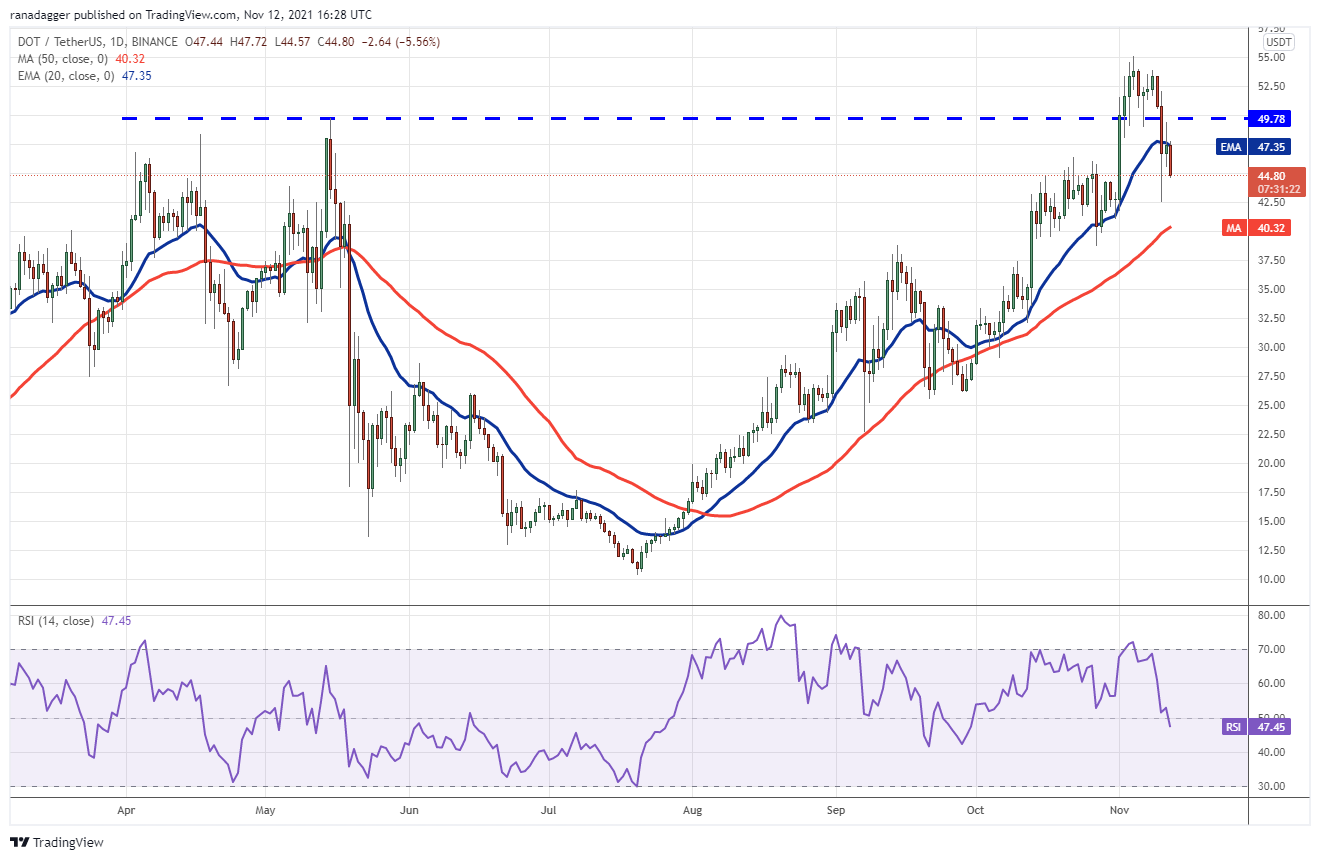Click the Jul label on time axis
Viewport: 1320px width, 860px height.
(547, 810)
